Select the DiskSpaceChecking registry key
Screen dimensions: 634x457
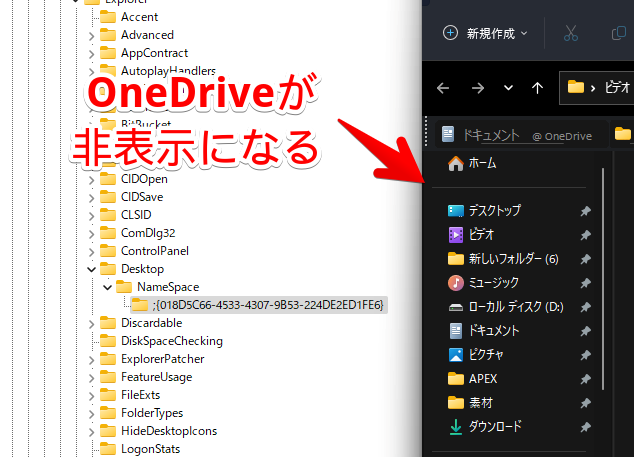pos(172,341)
